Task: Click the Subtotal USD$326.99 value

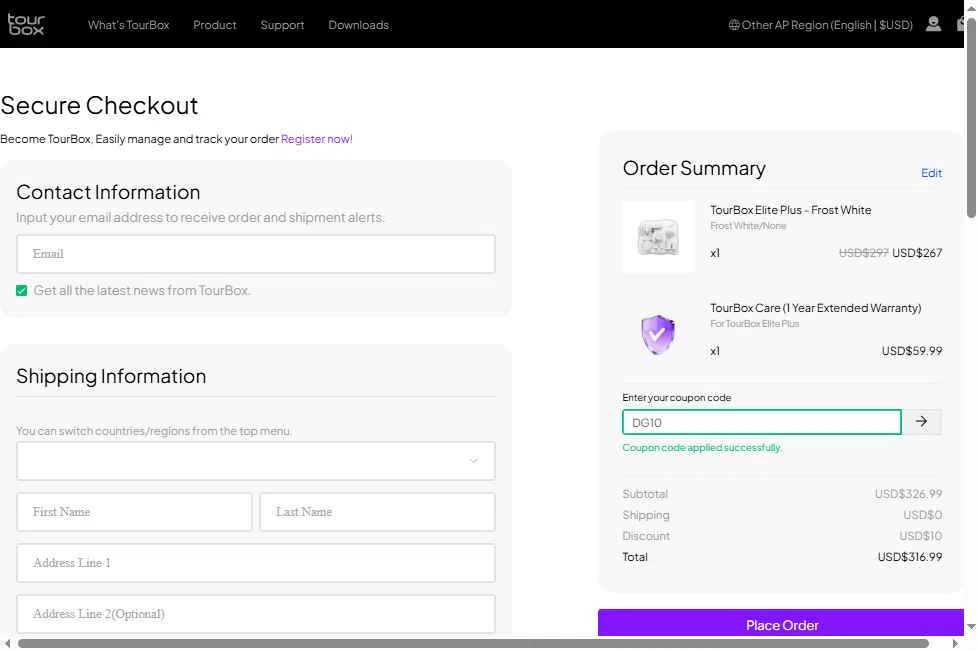Action: coord(908,494)
